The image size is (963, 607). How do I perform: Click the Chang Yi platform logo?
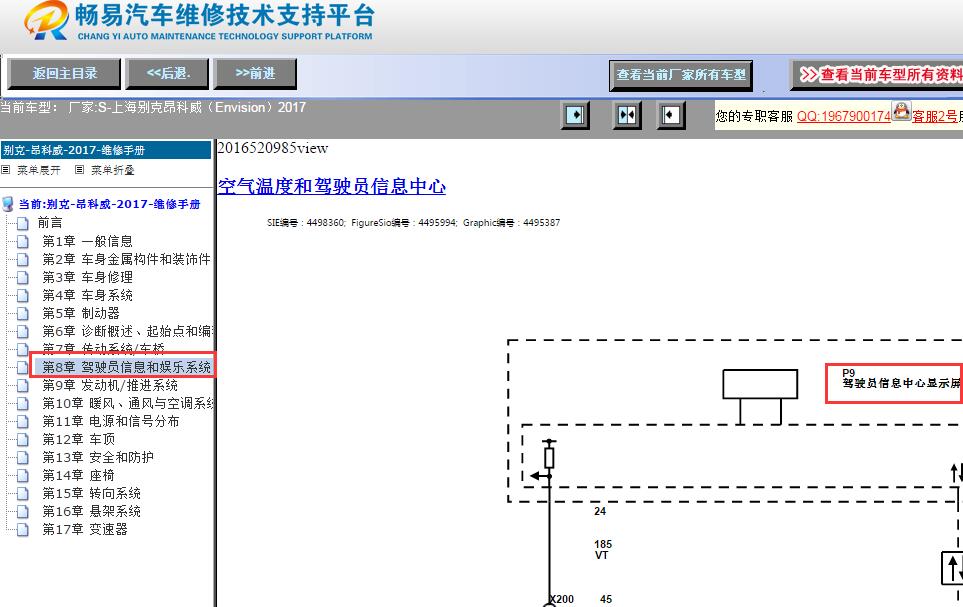tap(46, 23)
